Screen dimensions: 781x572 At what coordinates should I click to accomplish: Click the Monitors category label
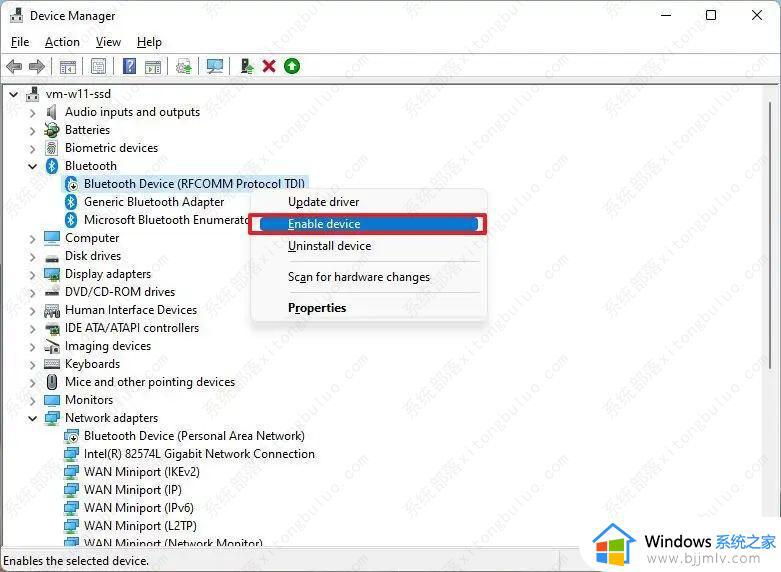coord(89,400)
